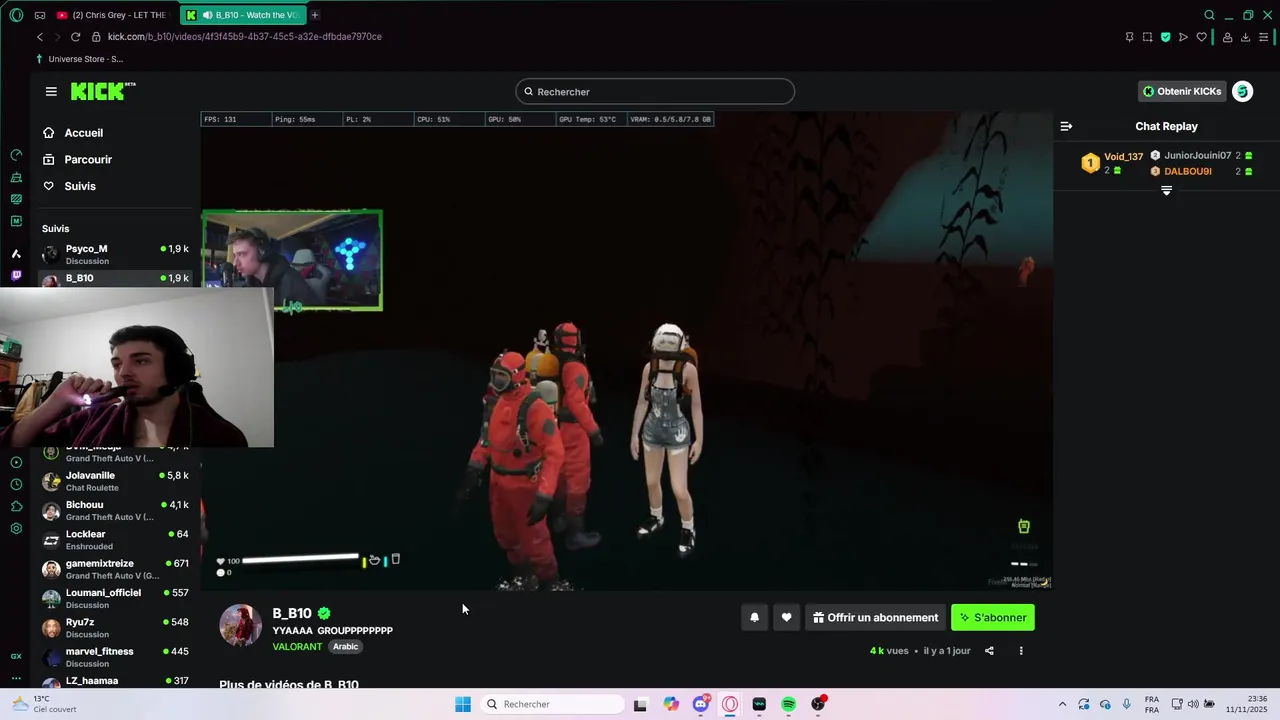Screen dimensions: 1280x720
Task: Click B_B10 channel name below video
Action: (x=292, y=613)
